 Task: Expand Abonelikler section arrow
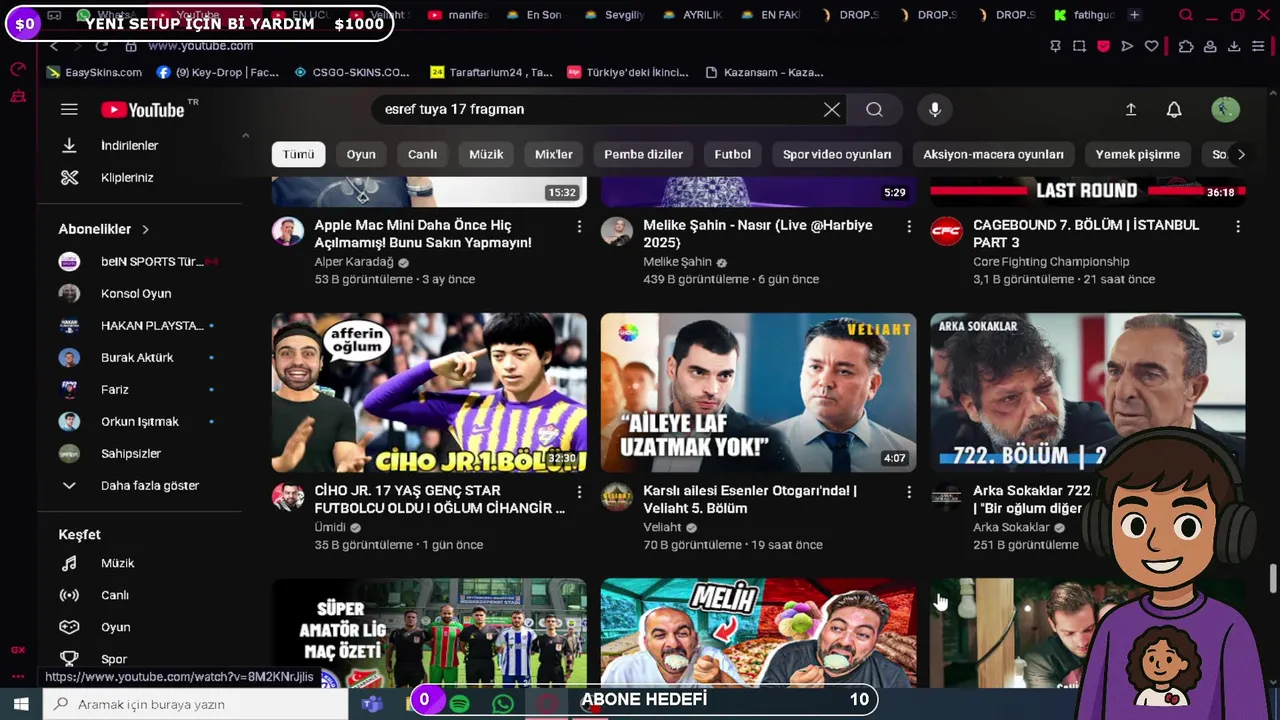(x=145, y=229)
